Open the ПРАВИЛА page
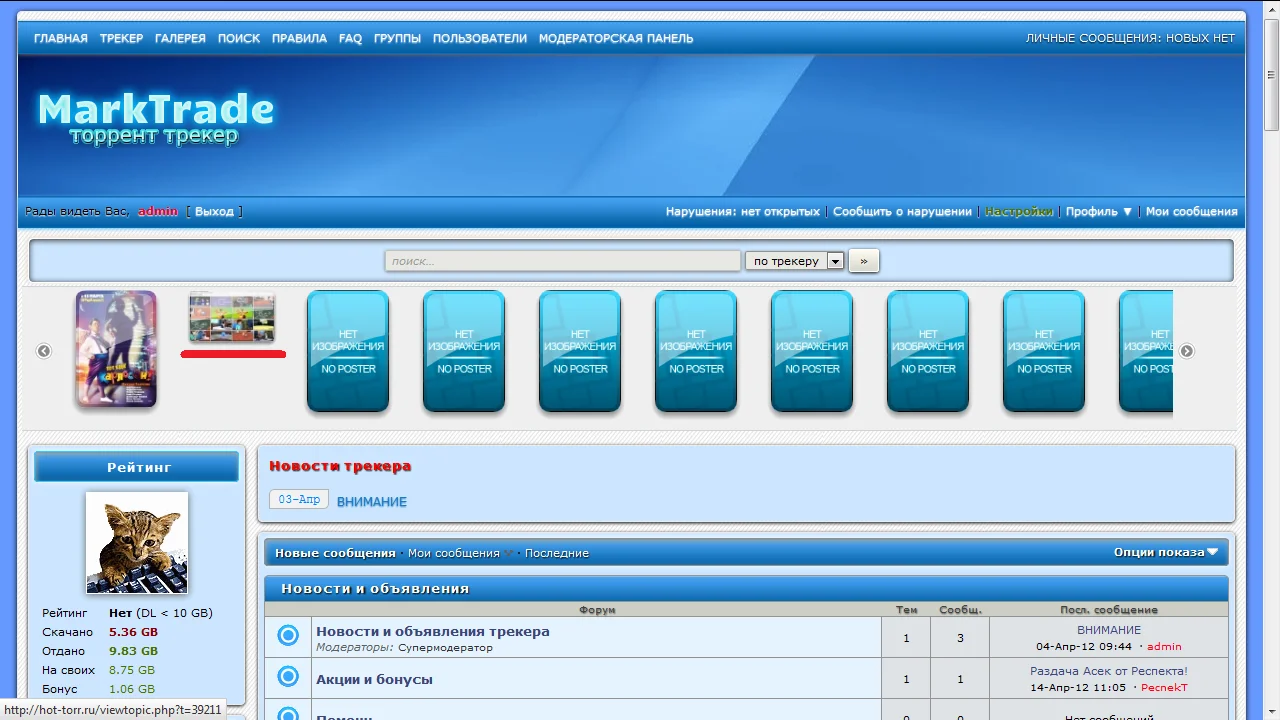Image resolution: width=1280 pixels, height=720 pixels. click(x=299, y=38)
